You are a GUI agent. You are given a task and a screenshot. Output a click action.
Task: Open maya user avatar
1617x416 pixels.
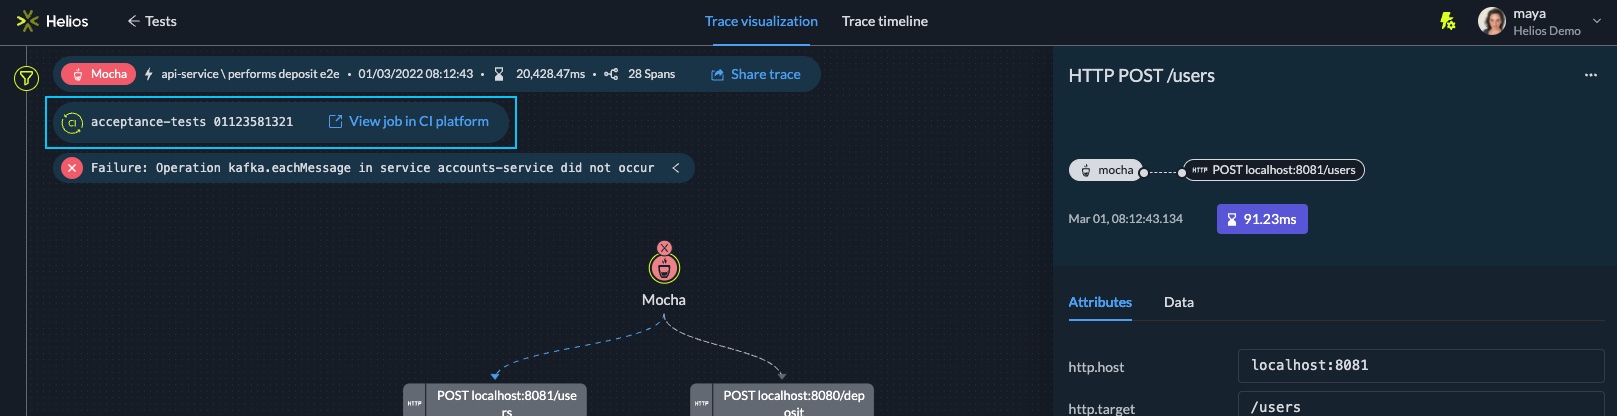point(1492,21)
